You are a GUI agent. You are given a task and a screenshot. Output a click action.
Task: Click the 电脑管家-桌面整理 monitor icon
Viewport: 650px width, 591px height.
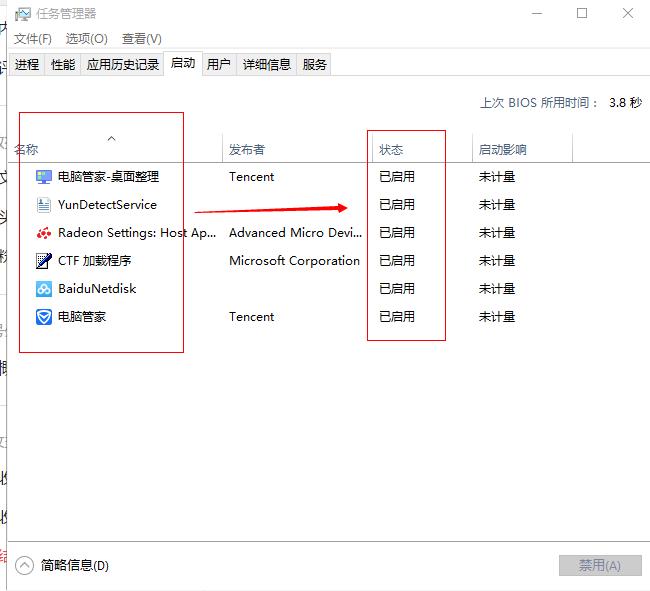click(x=44, y=177)
